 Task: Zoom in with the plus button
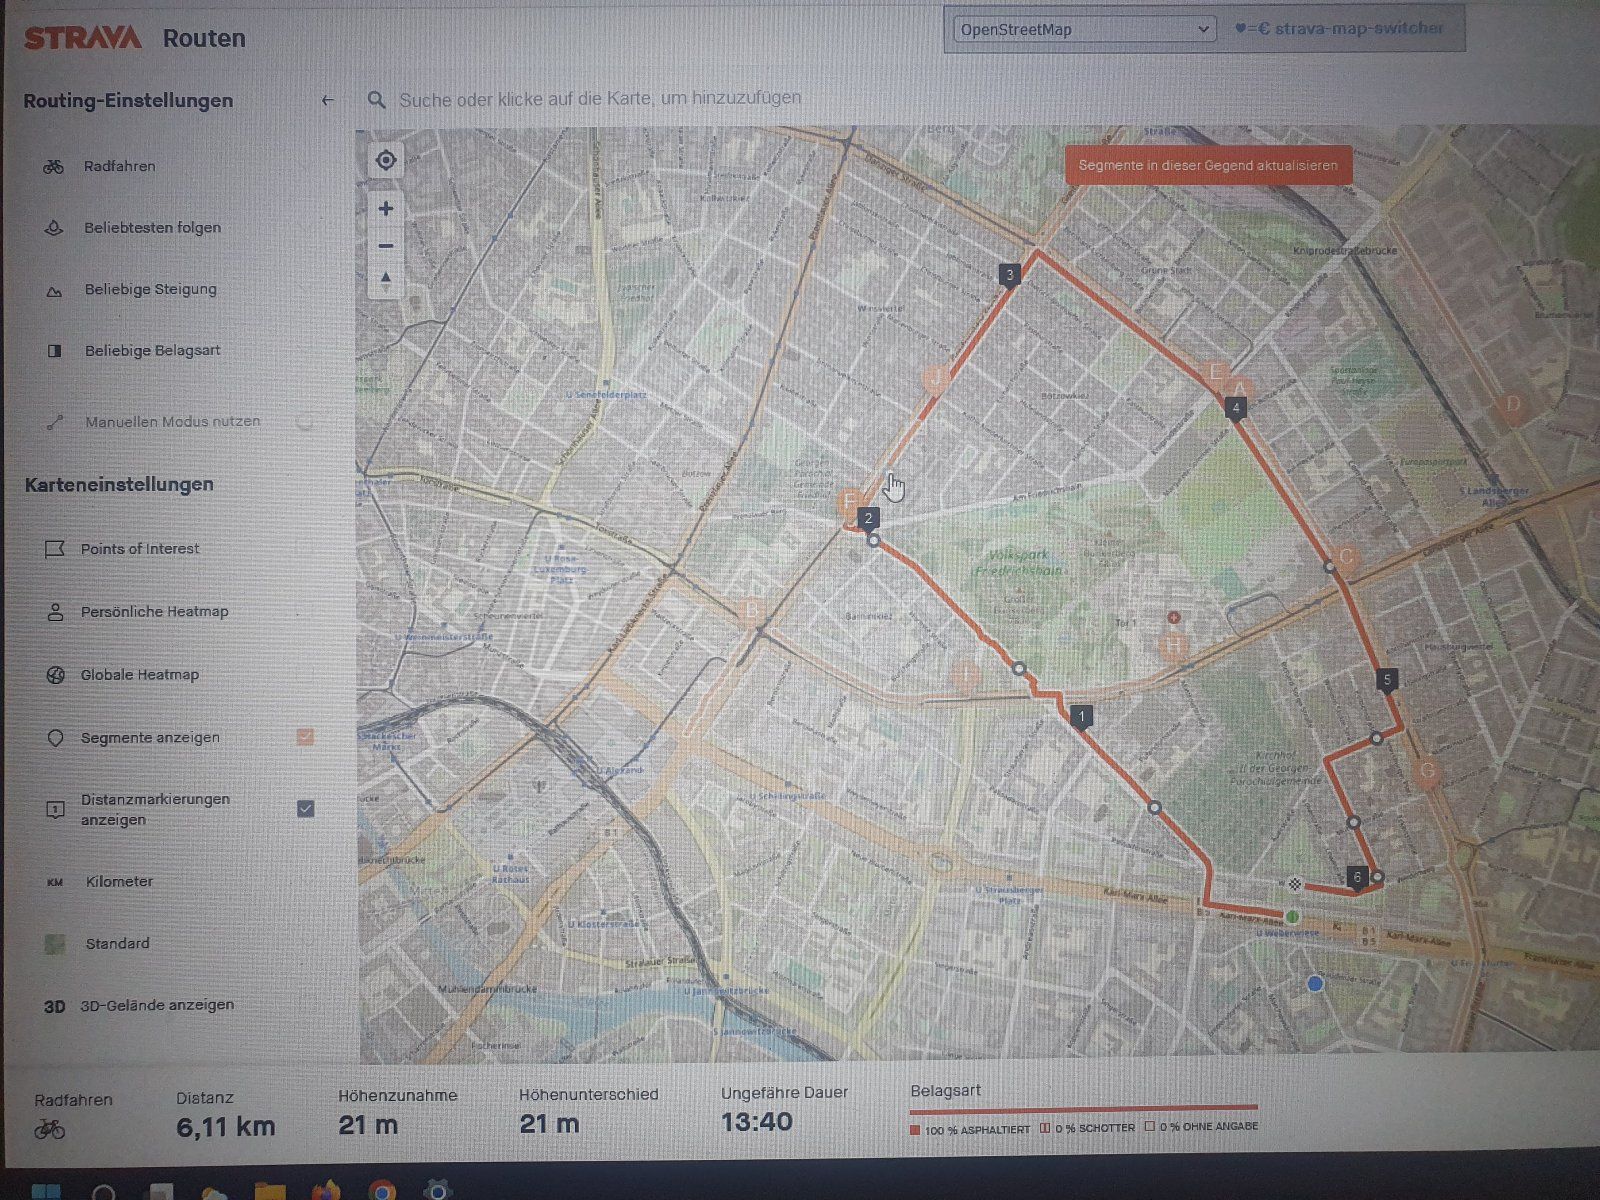tap(386, 209)
